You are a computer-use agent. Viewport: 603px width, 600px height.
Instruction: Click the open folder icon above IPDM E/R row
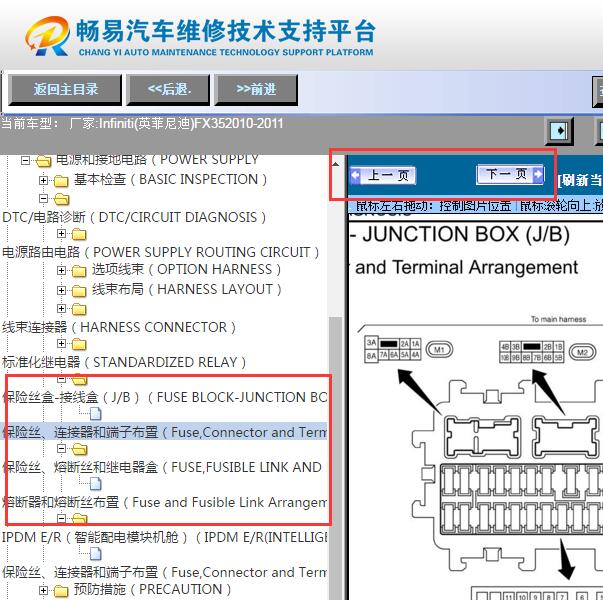(80, 519)
